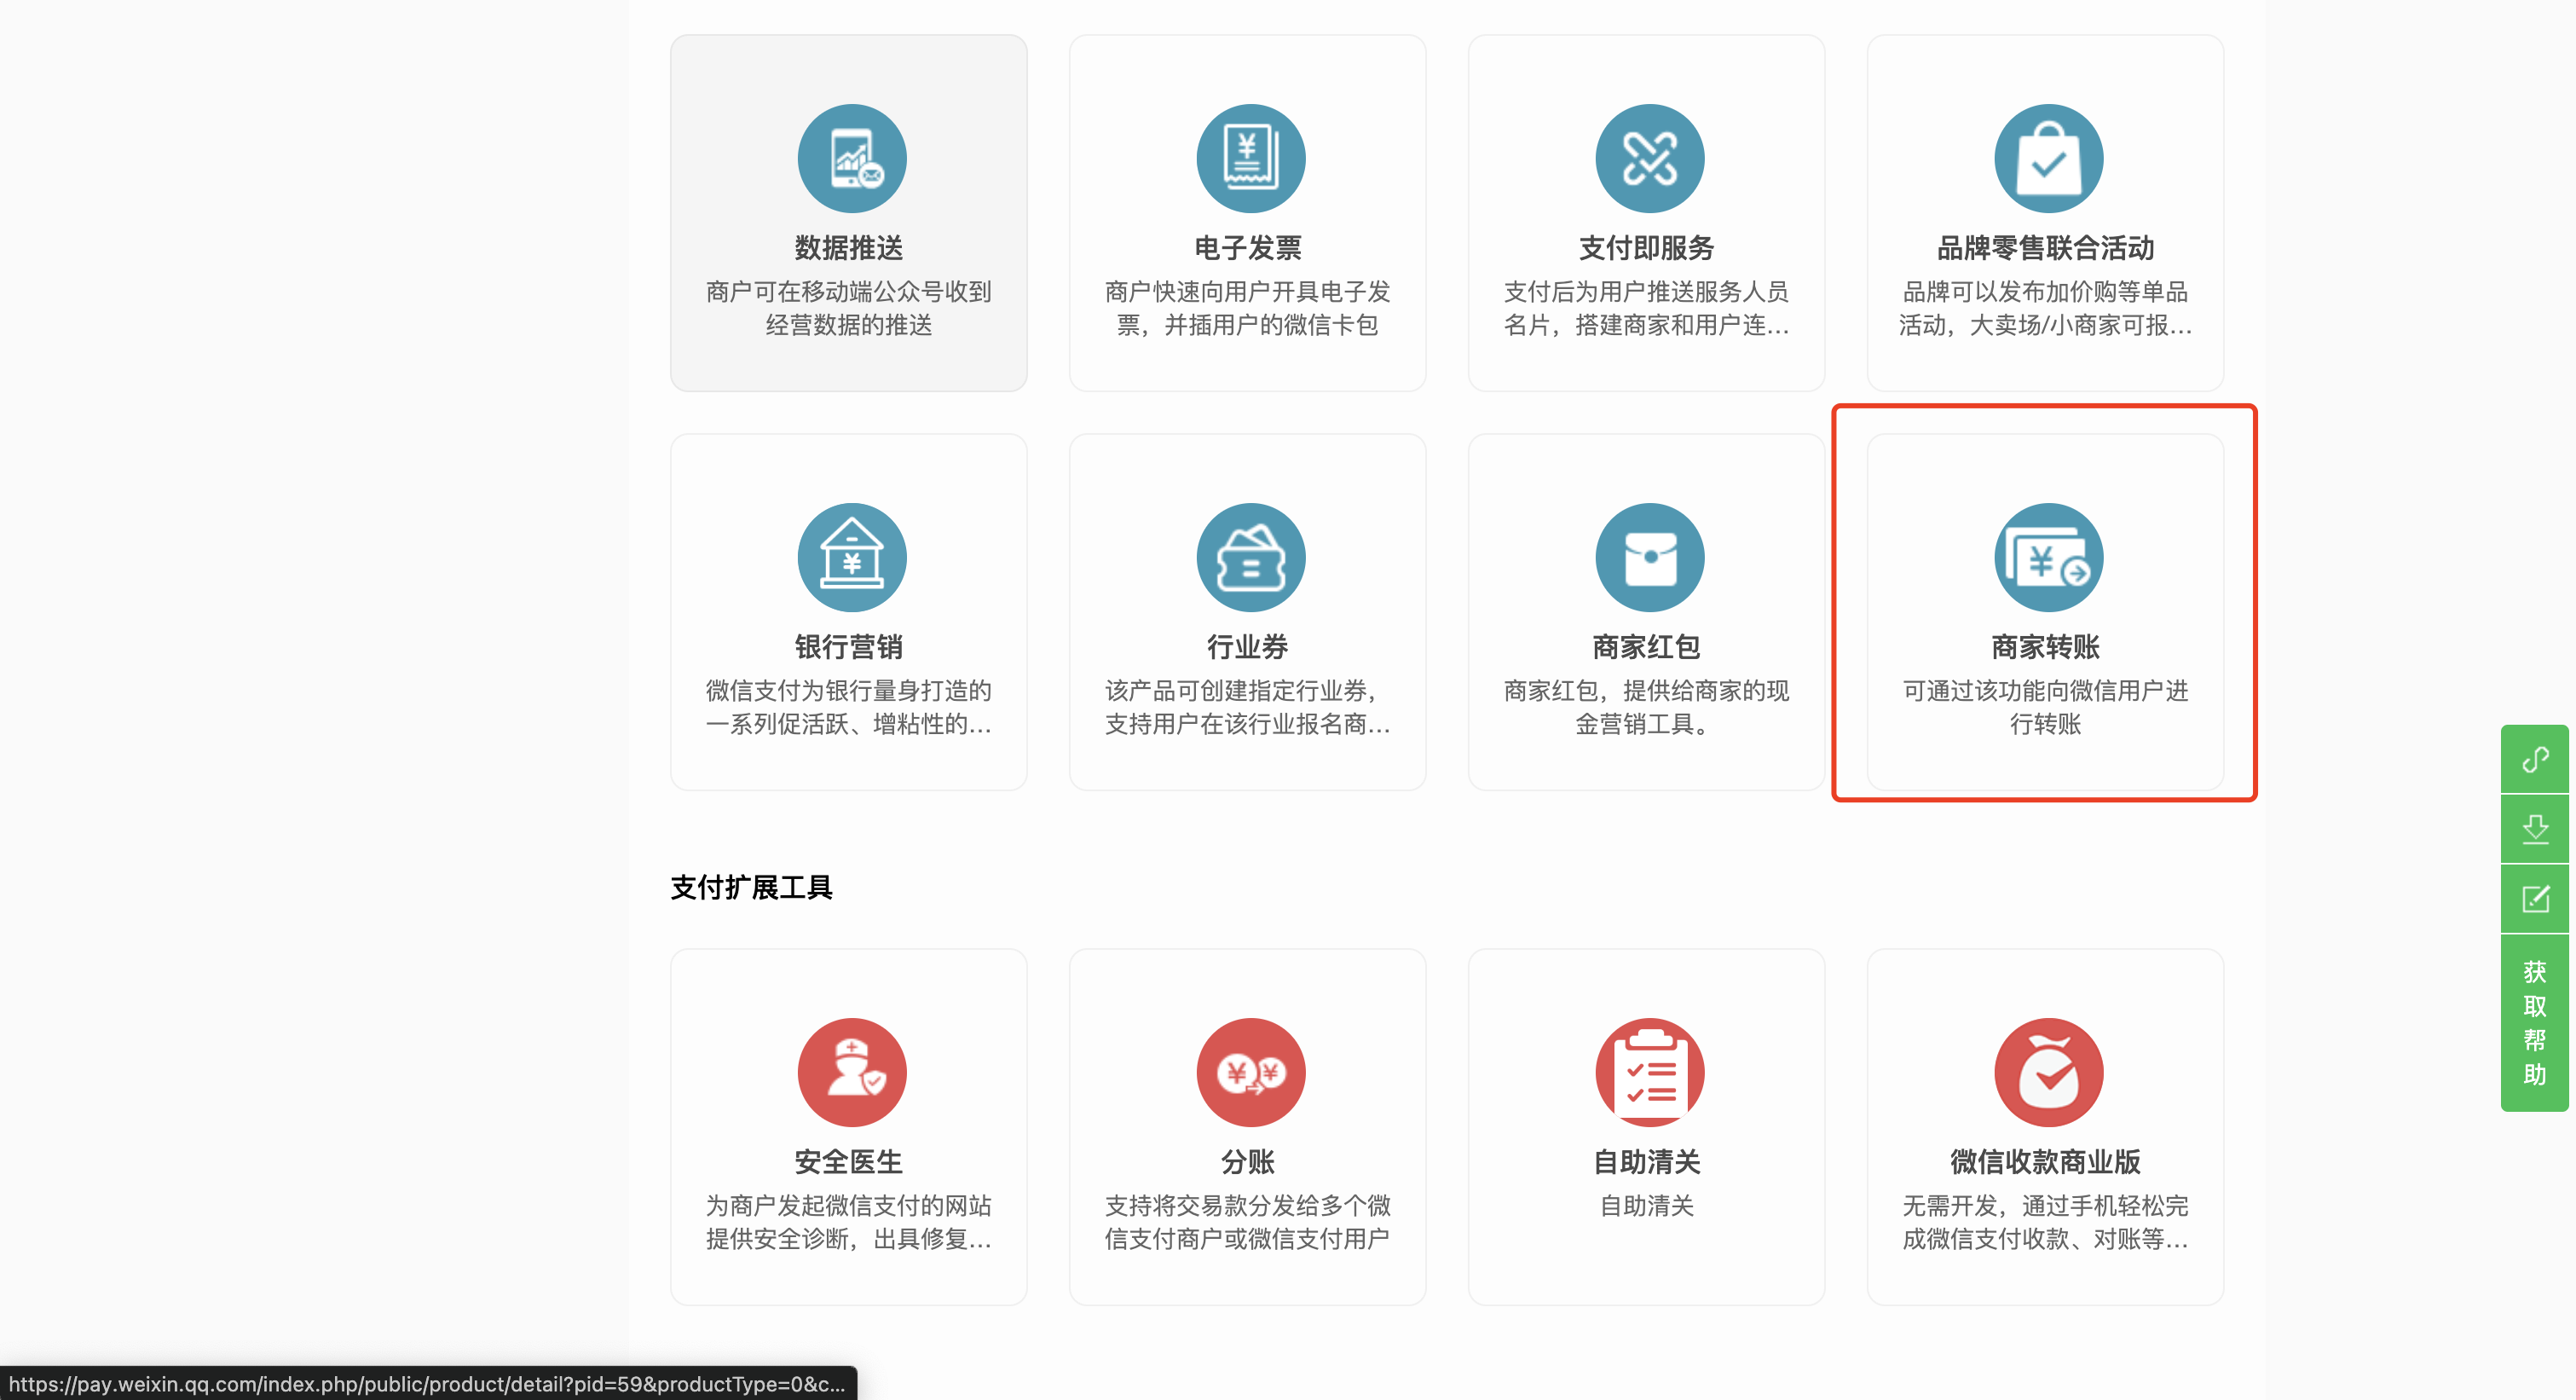Click description 微信支付为银行量身打造的
The width and height of the screenshot is (2576, 1400).
pos(848,707)
